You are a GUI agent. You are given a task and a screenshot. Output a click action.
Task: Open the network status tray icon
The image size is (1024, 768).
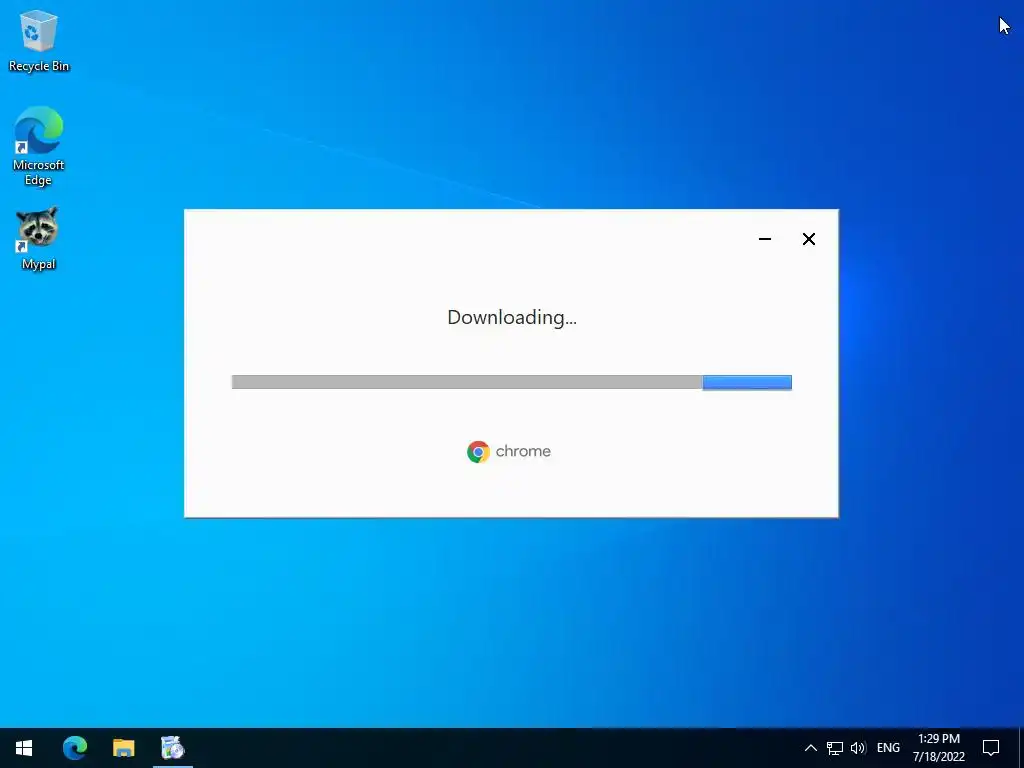(x=835, y=748)
